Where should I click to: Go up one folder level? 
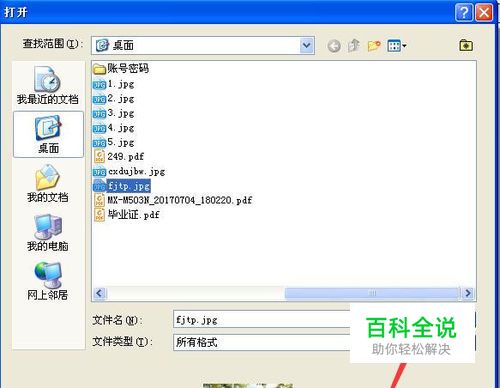click(354, 45)
